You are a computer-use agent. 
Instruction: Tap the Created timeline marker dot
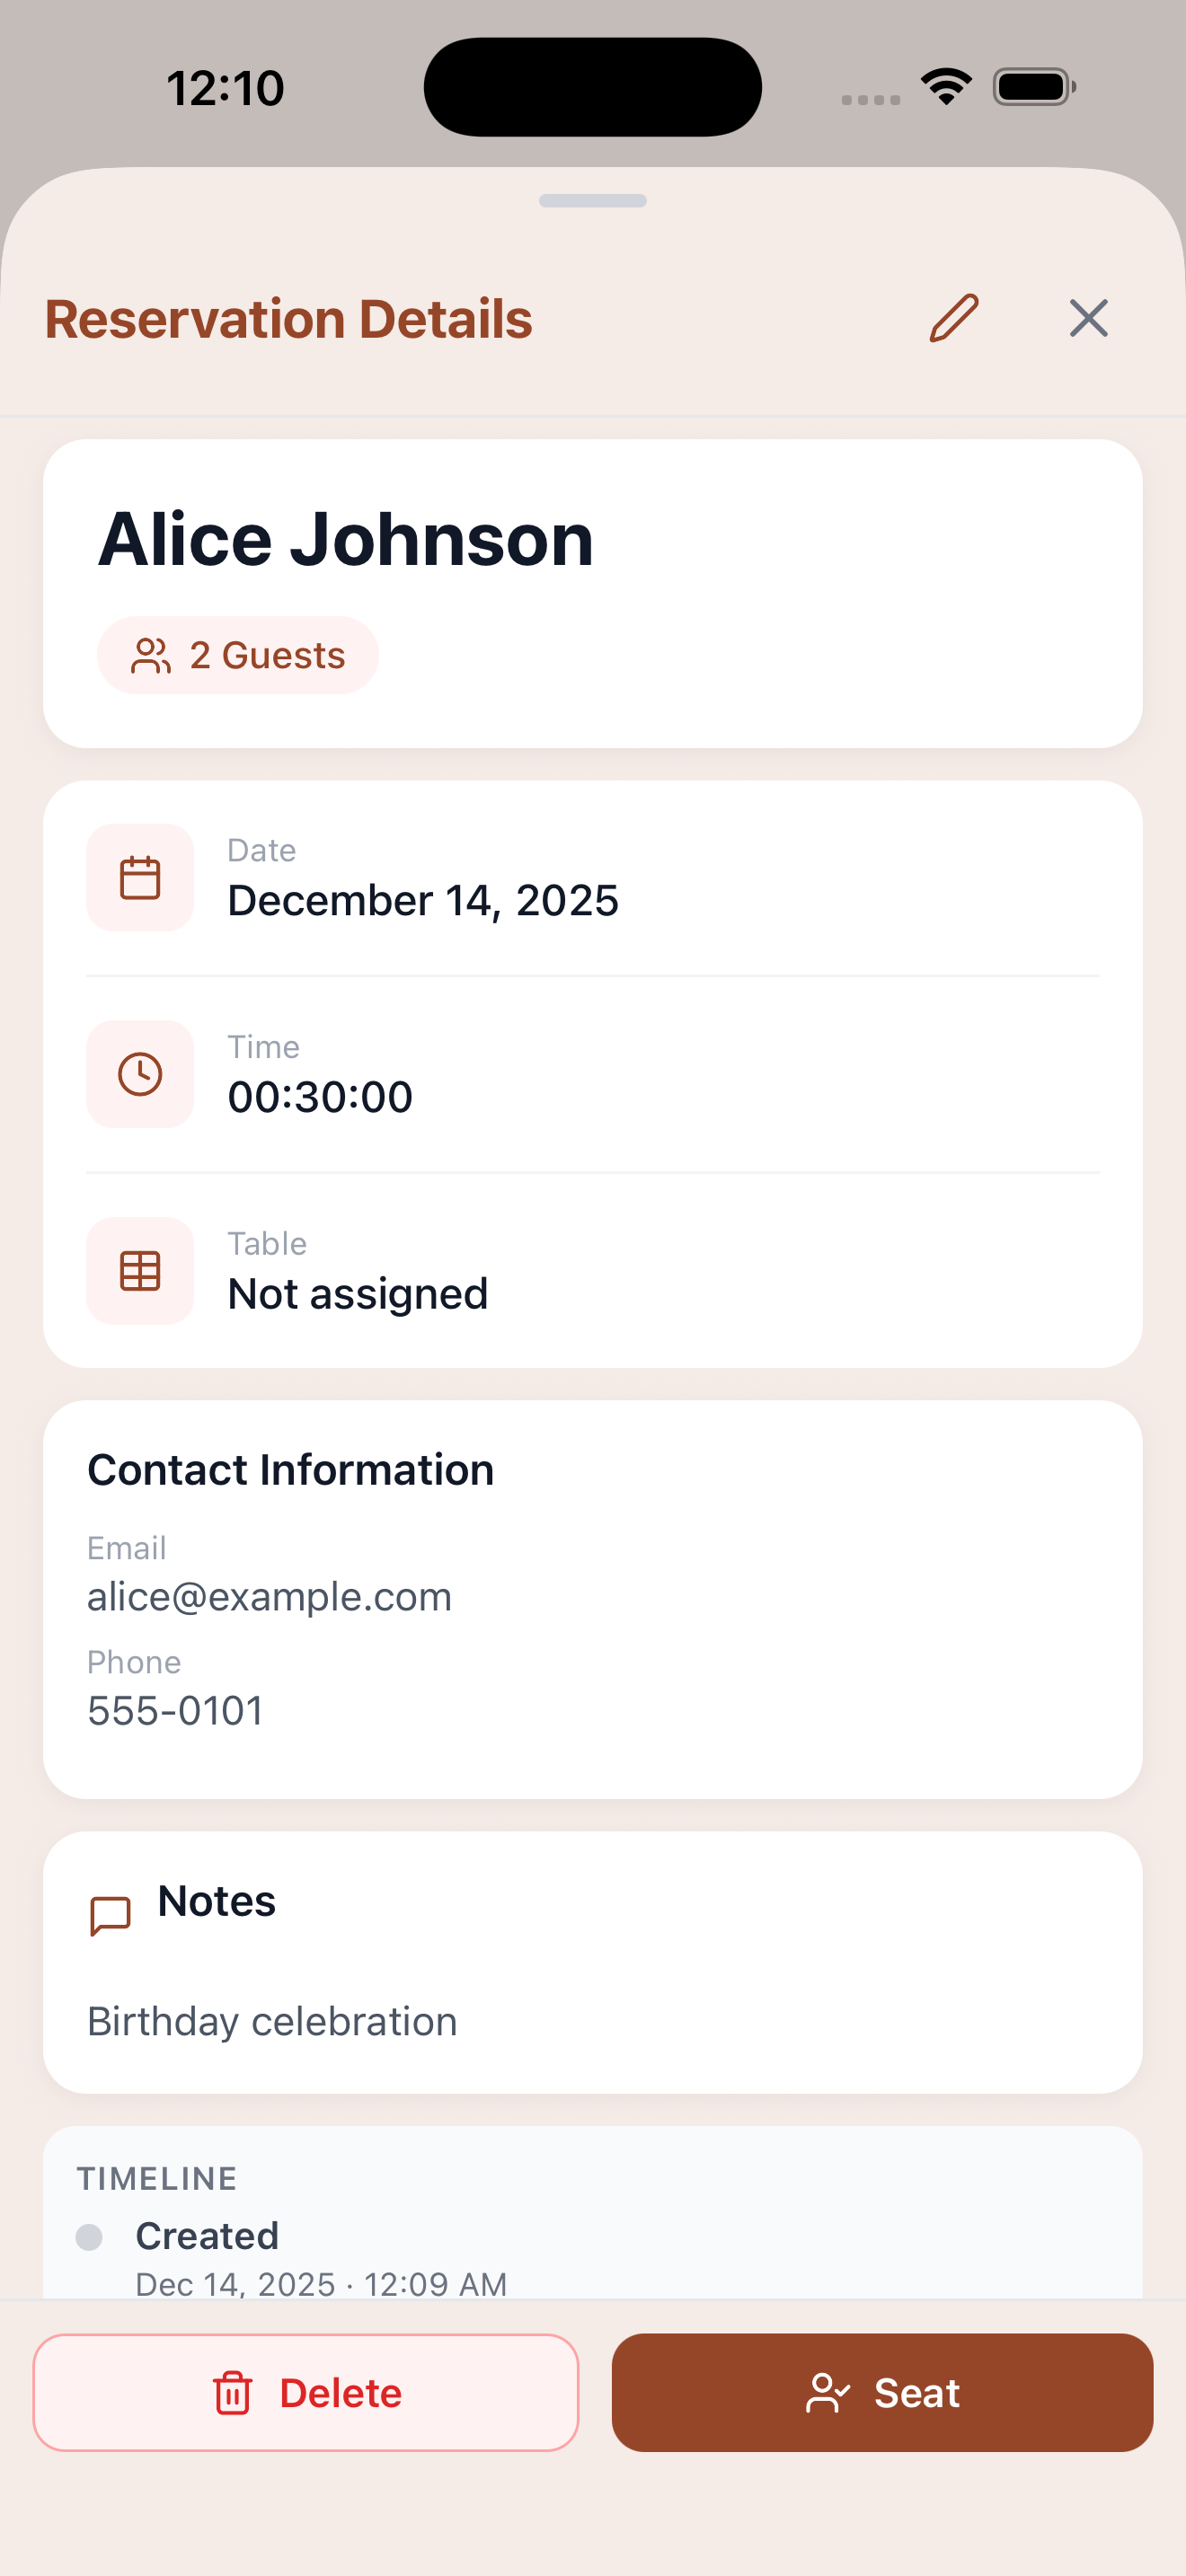point(89,2238)
